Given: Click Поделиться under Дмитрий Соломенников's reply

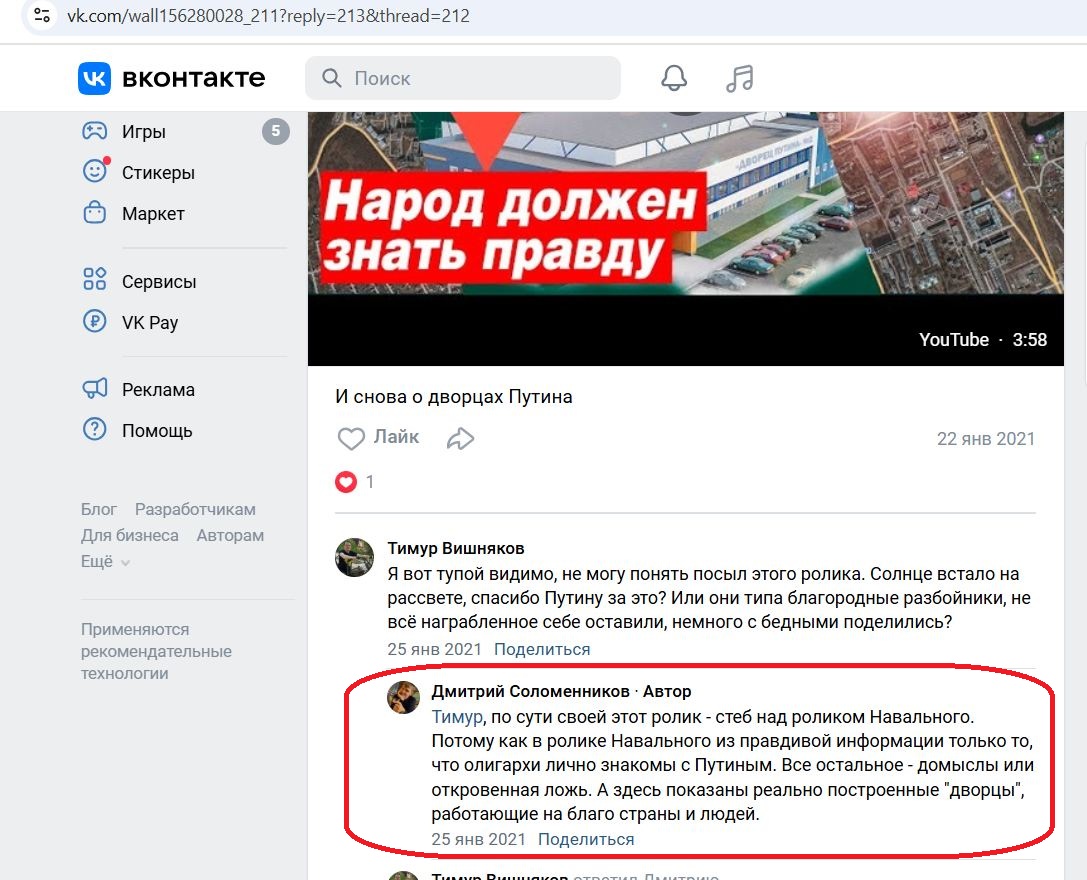Looking at the screenshot, I should (x=586, y=839).
